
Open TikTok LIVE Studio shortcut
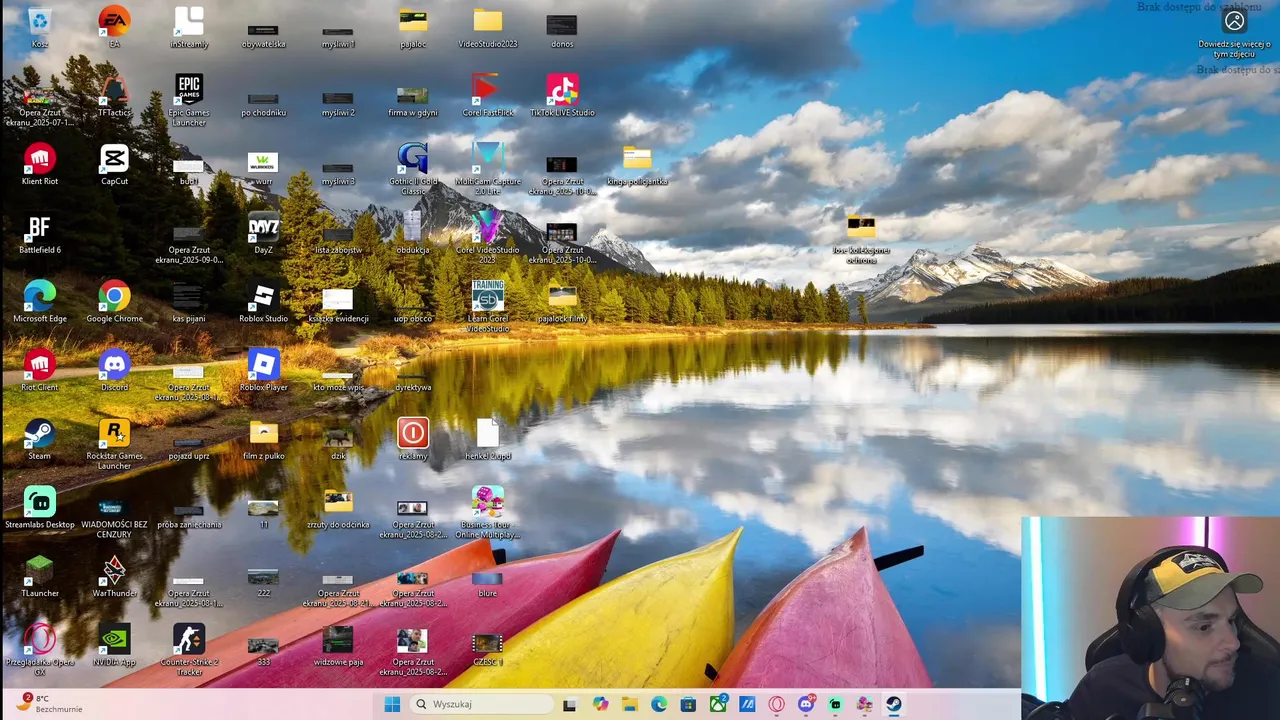click(562, 96)
